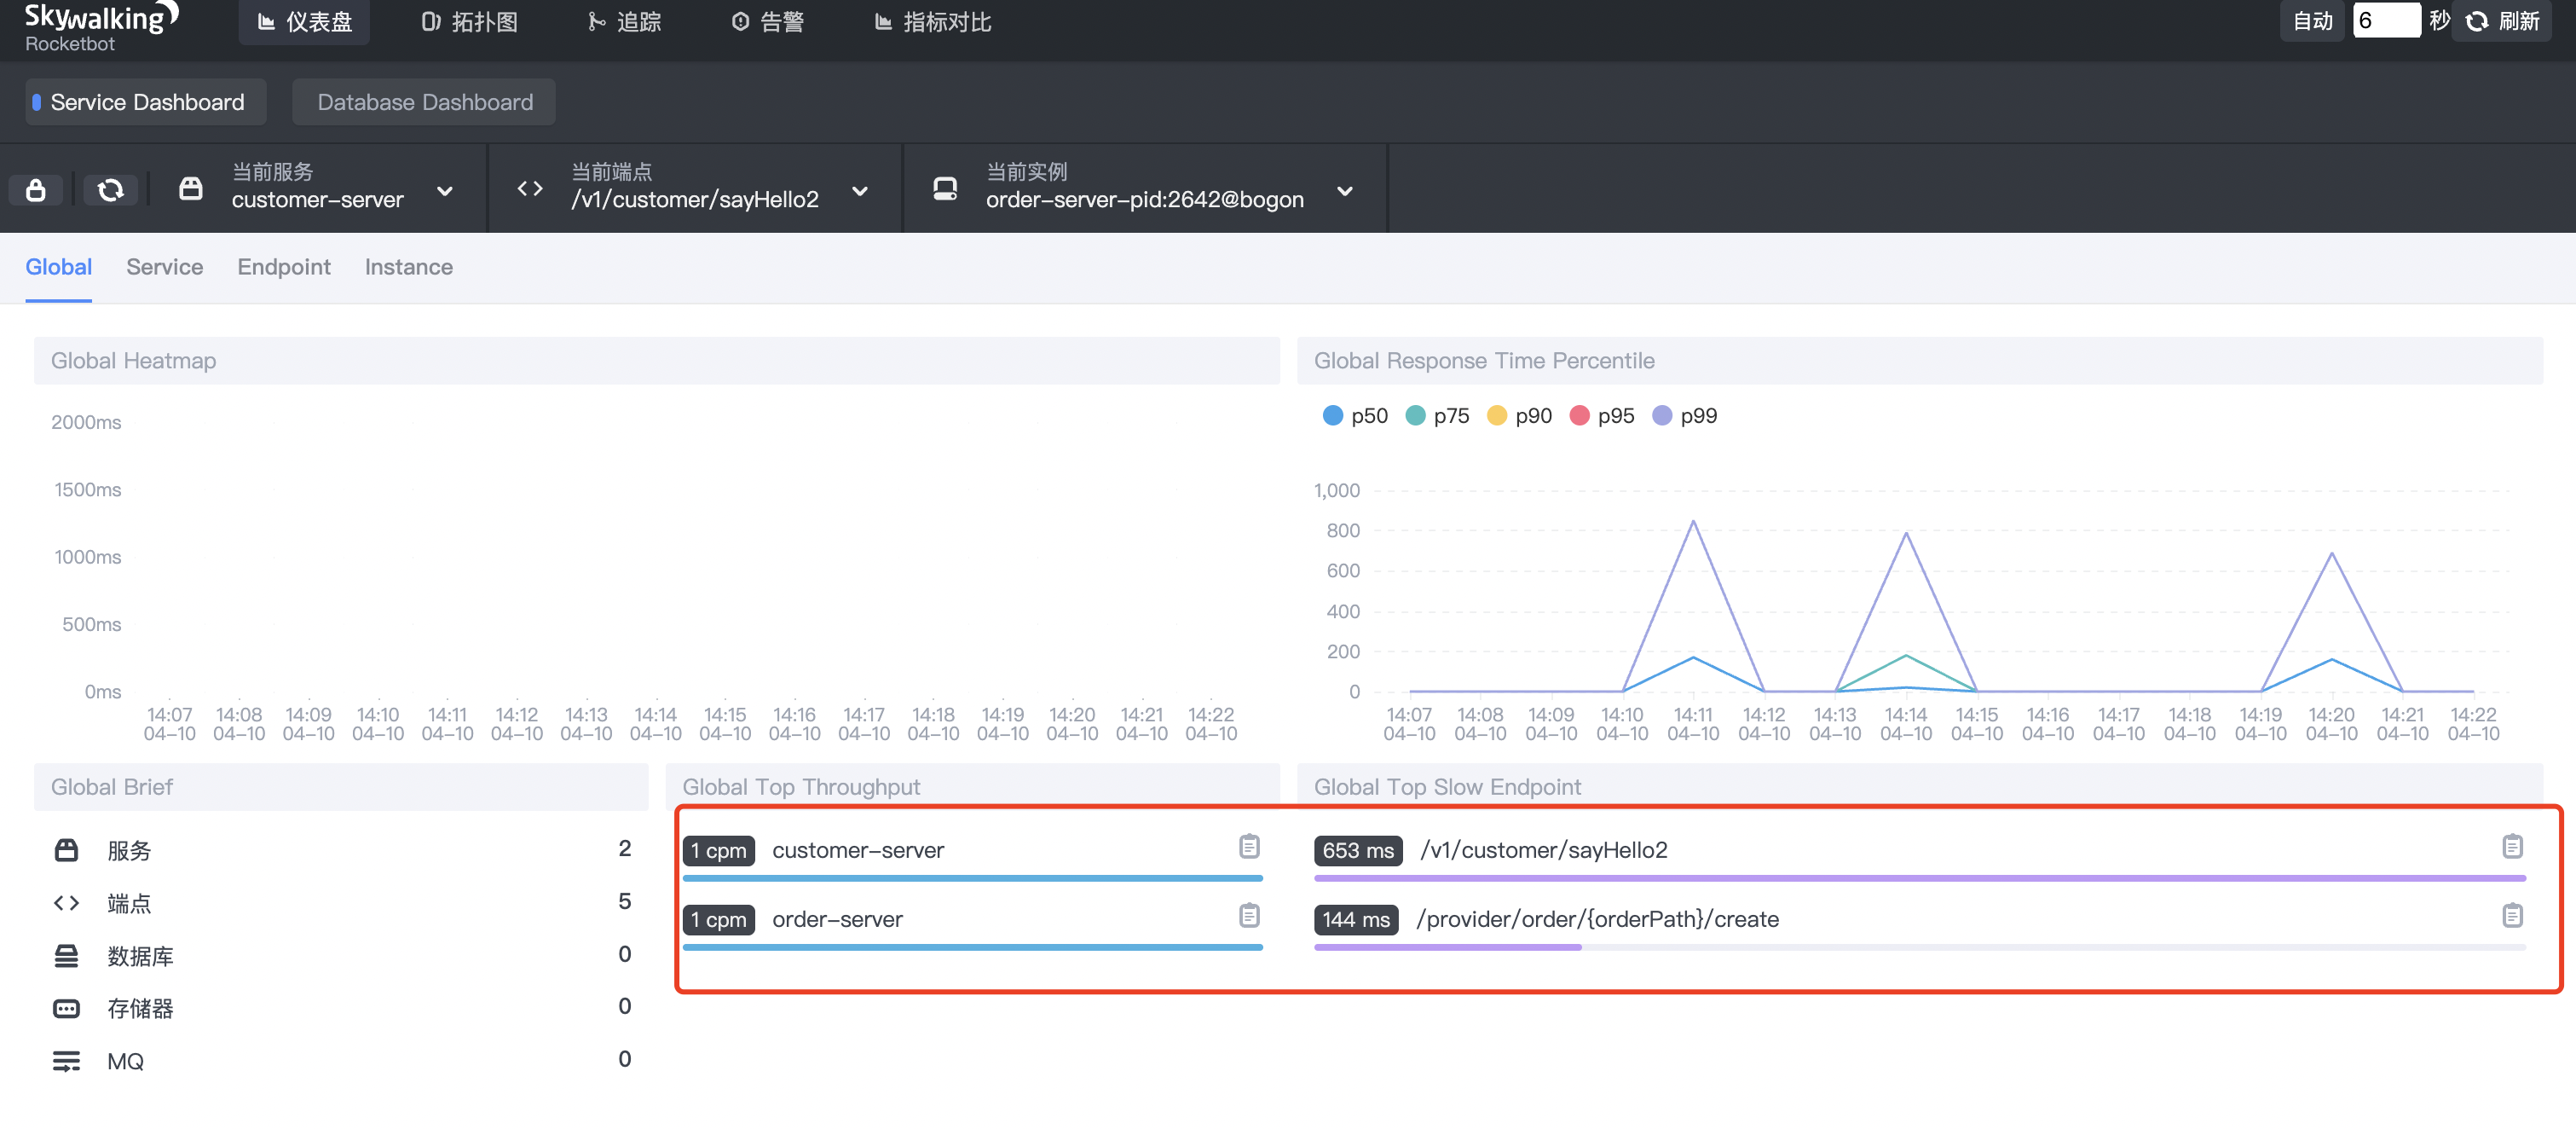Click the lock edit icon in toolbar
Viewport: 2576px width, 1129px height.
click(36, 190)
